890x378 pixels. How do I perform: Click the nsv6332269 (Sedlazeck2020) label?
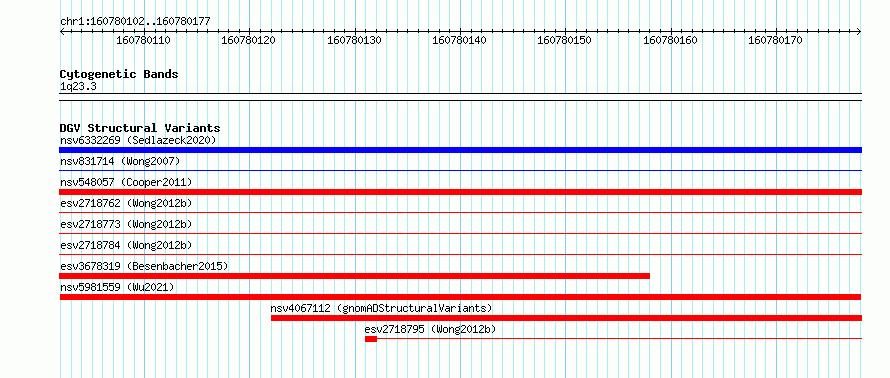click(x=138, y=140)
